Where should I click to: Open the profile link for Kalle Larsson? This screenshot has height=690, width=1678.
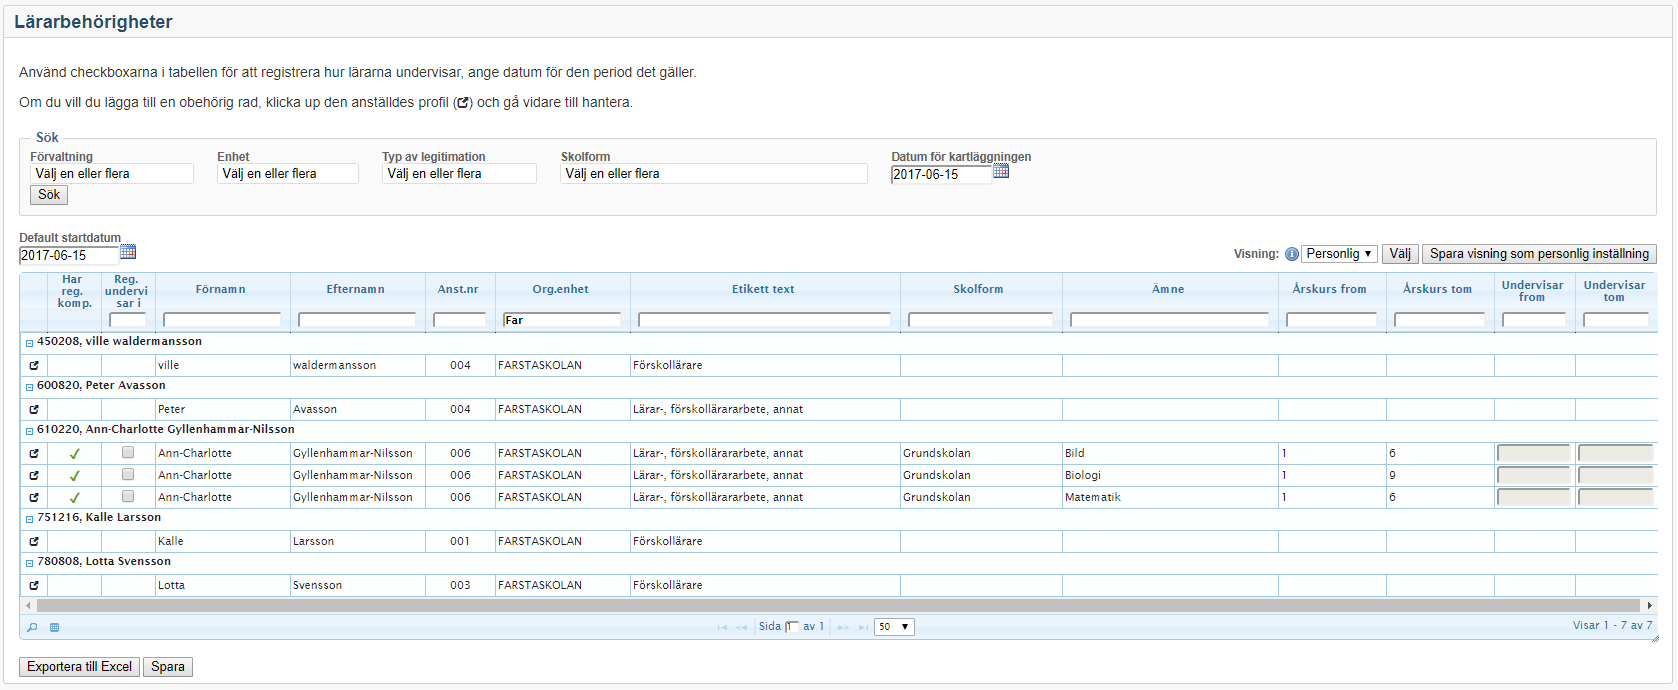click(x=34, y=541)
